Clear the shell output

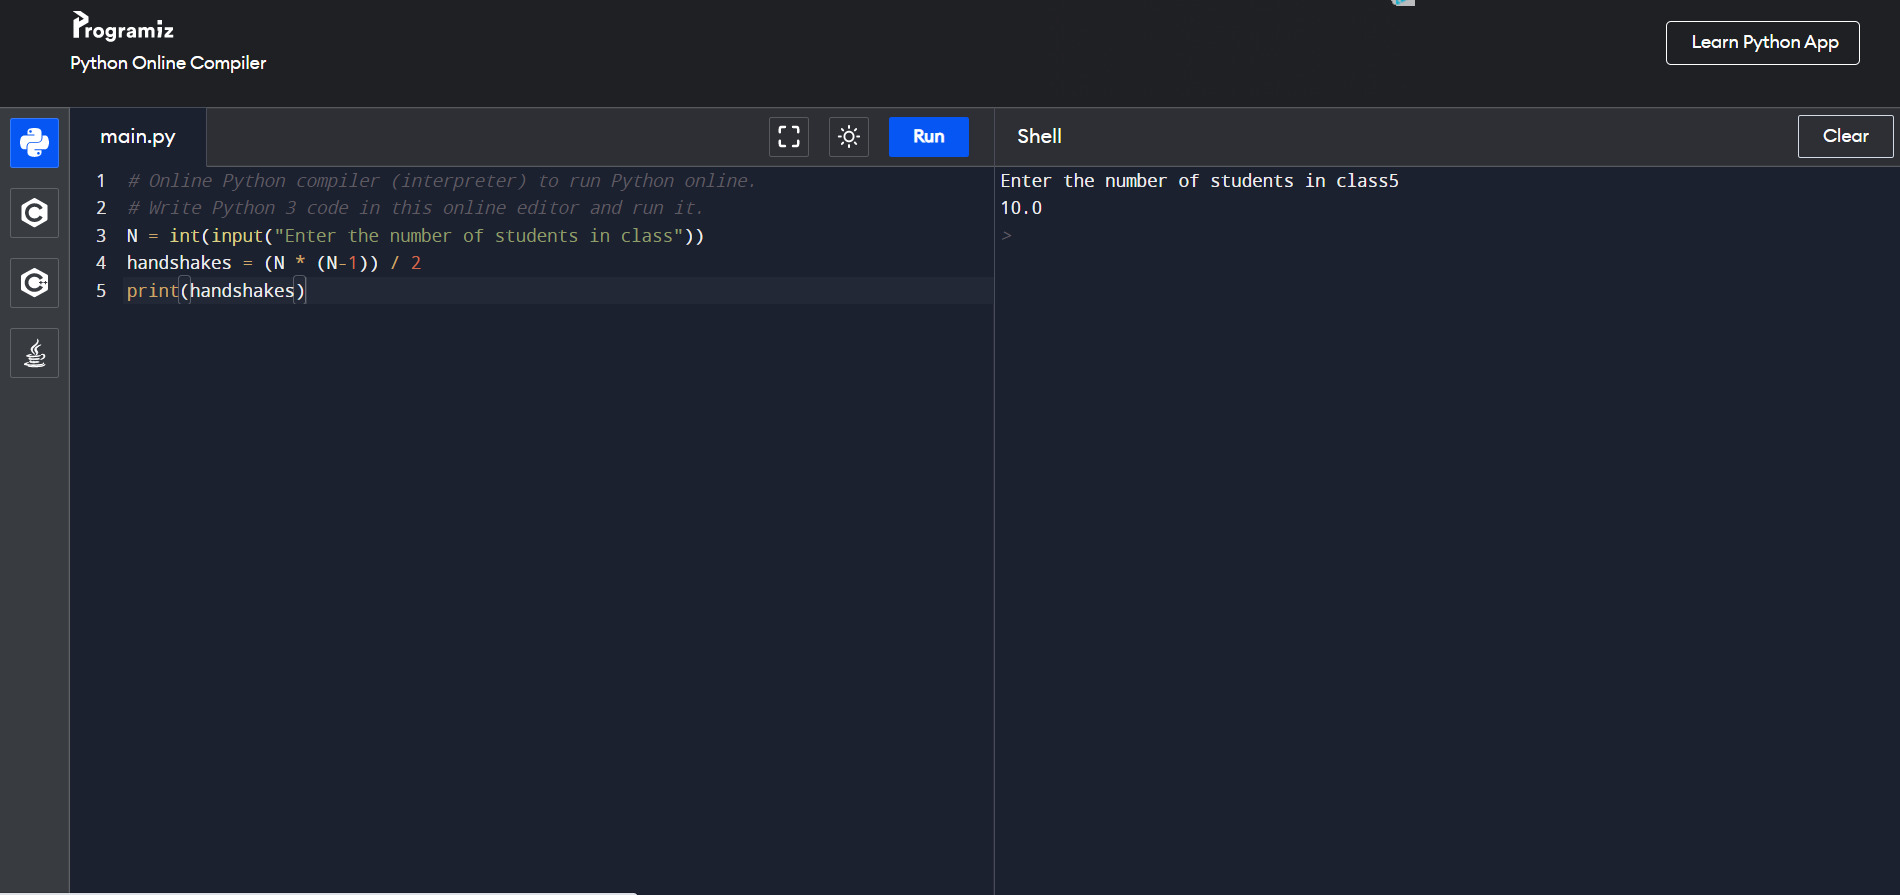pyautogui.click(x=1844, y=137)
